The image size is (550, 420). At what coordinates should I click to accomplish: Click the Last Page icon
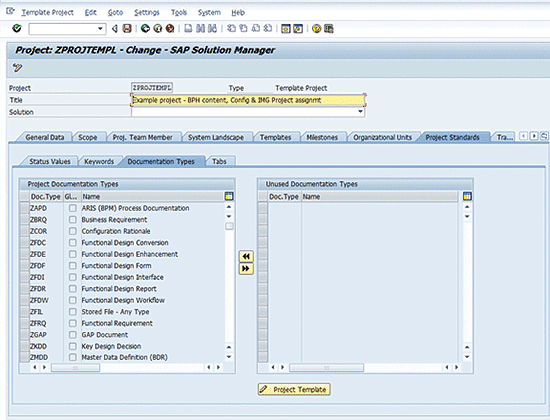[x=268, y=28]
